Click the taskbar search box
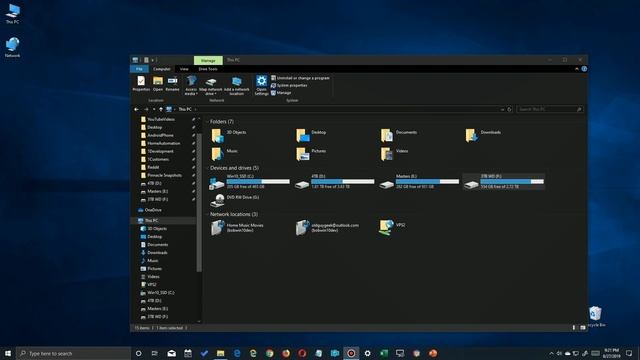 [73, 353]
